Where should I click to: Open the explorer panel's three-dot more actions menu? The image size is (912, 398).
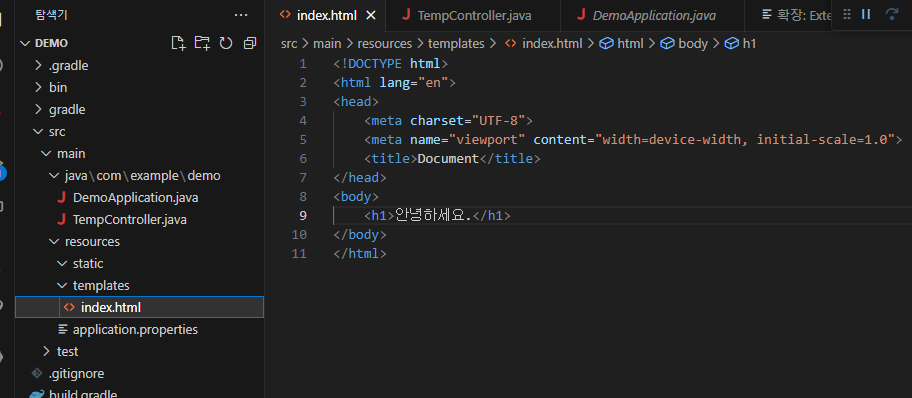240,15
